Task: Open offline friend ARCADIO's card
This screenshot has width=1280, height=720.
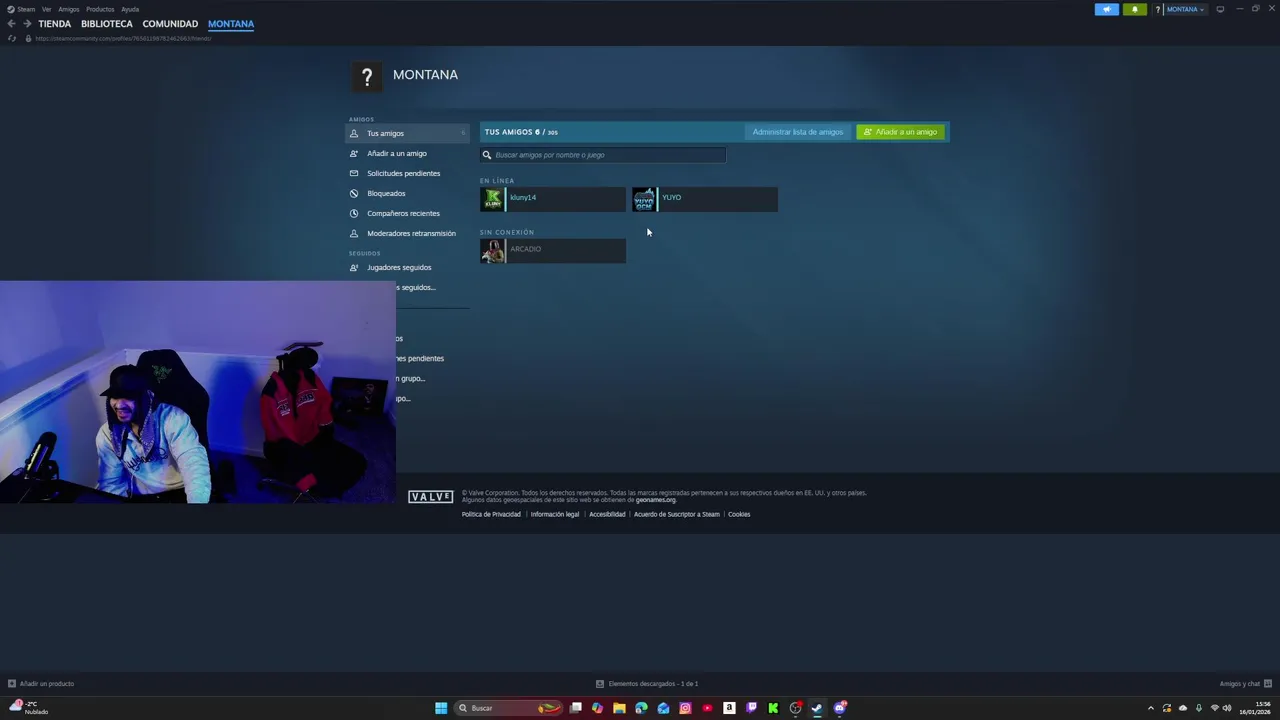Action: pos(553,251)
